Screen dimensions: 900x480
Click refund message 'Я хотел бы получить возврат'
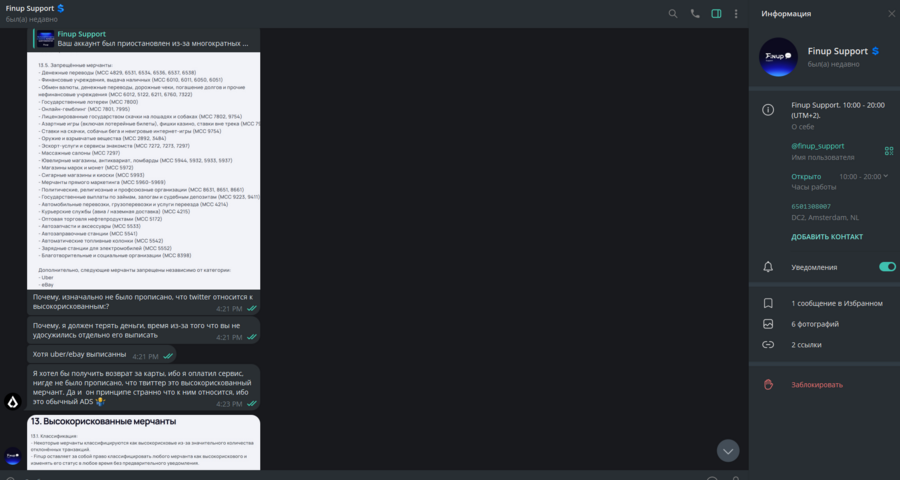coord(142,388)
